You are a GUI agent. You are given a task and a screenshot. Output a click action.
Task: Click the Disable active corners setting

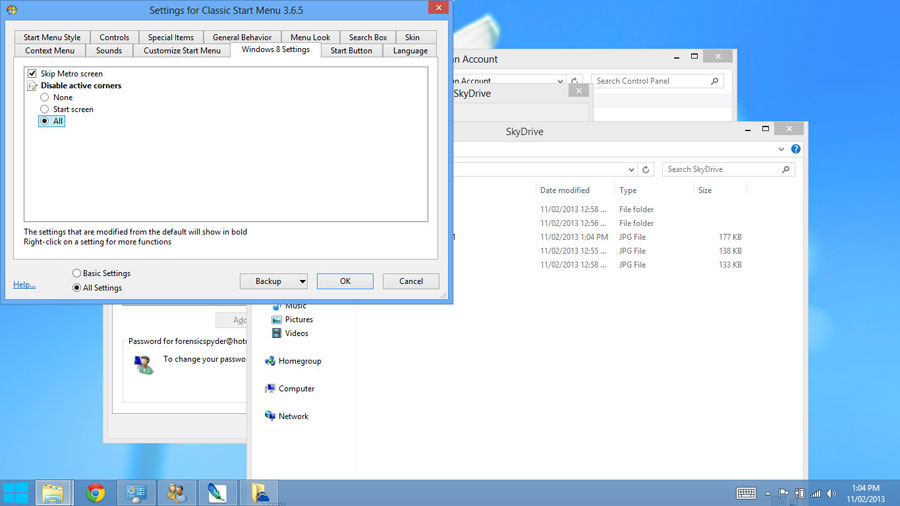coord(81,85)
